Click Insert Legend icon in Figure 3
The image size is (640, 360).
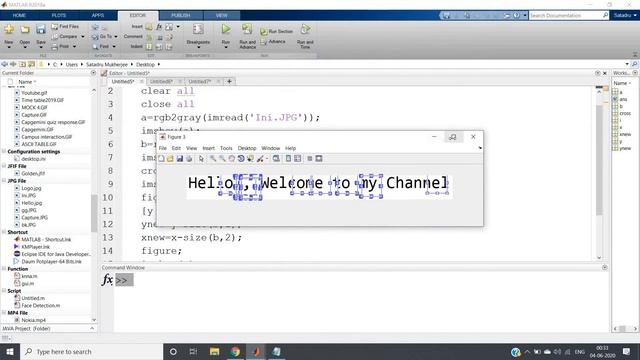coord(298,158)
